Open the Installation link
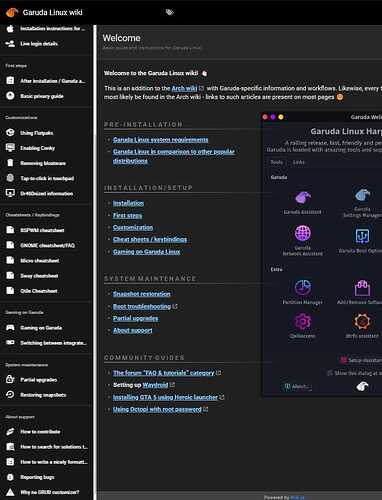Image resolution: width=382 pixels, height=500 pixels. 128,203
